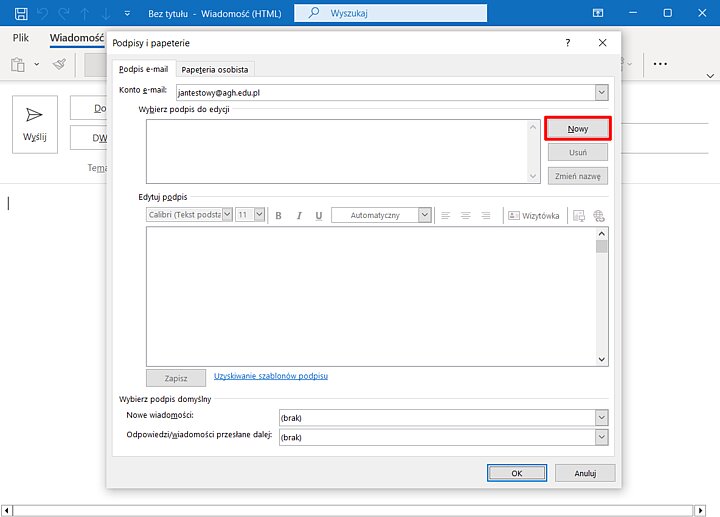The image size is (720, 517).
Task: Cancel the dialog with Anuluj
Action: point(585,473)
